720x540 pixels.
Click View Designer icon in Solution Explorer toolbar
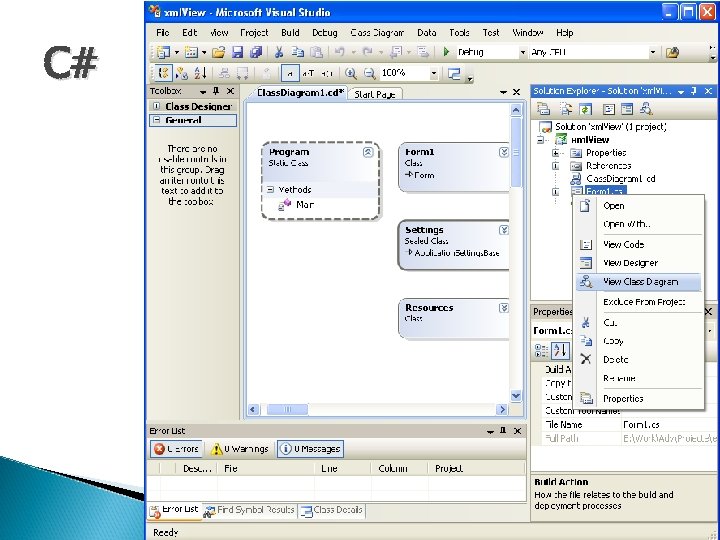tap(627, 109)
